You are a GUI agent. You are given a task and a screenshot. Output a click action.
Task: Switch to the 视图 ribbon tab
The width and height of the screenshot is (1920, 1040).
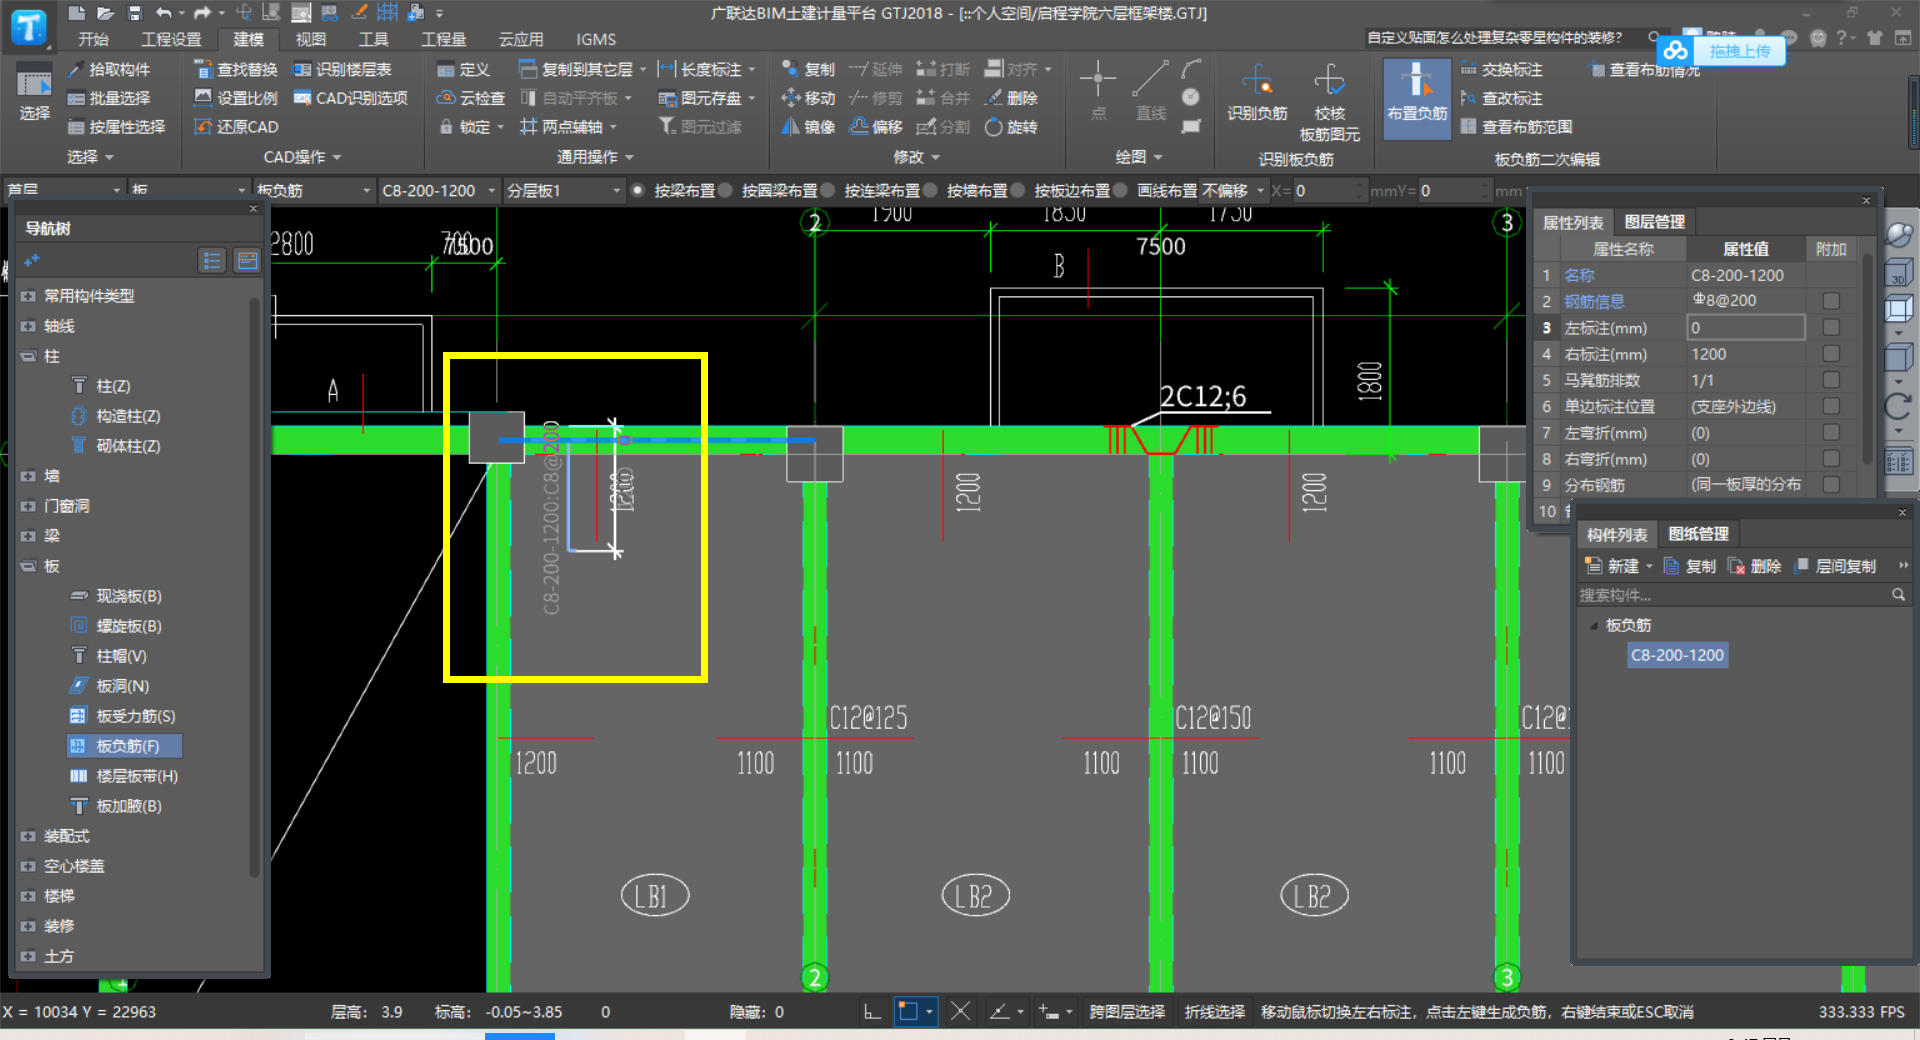point(310,39)
